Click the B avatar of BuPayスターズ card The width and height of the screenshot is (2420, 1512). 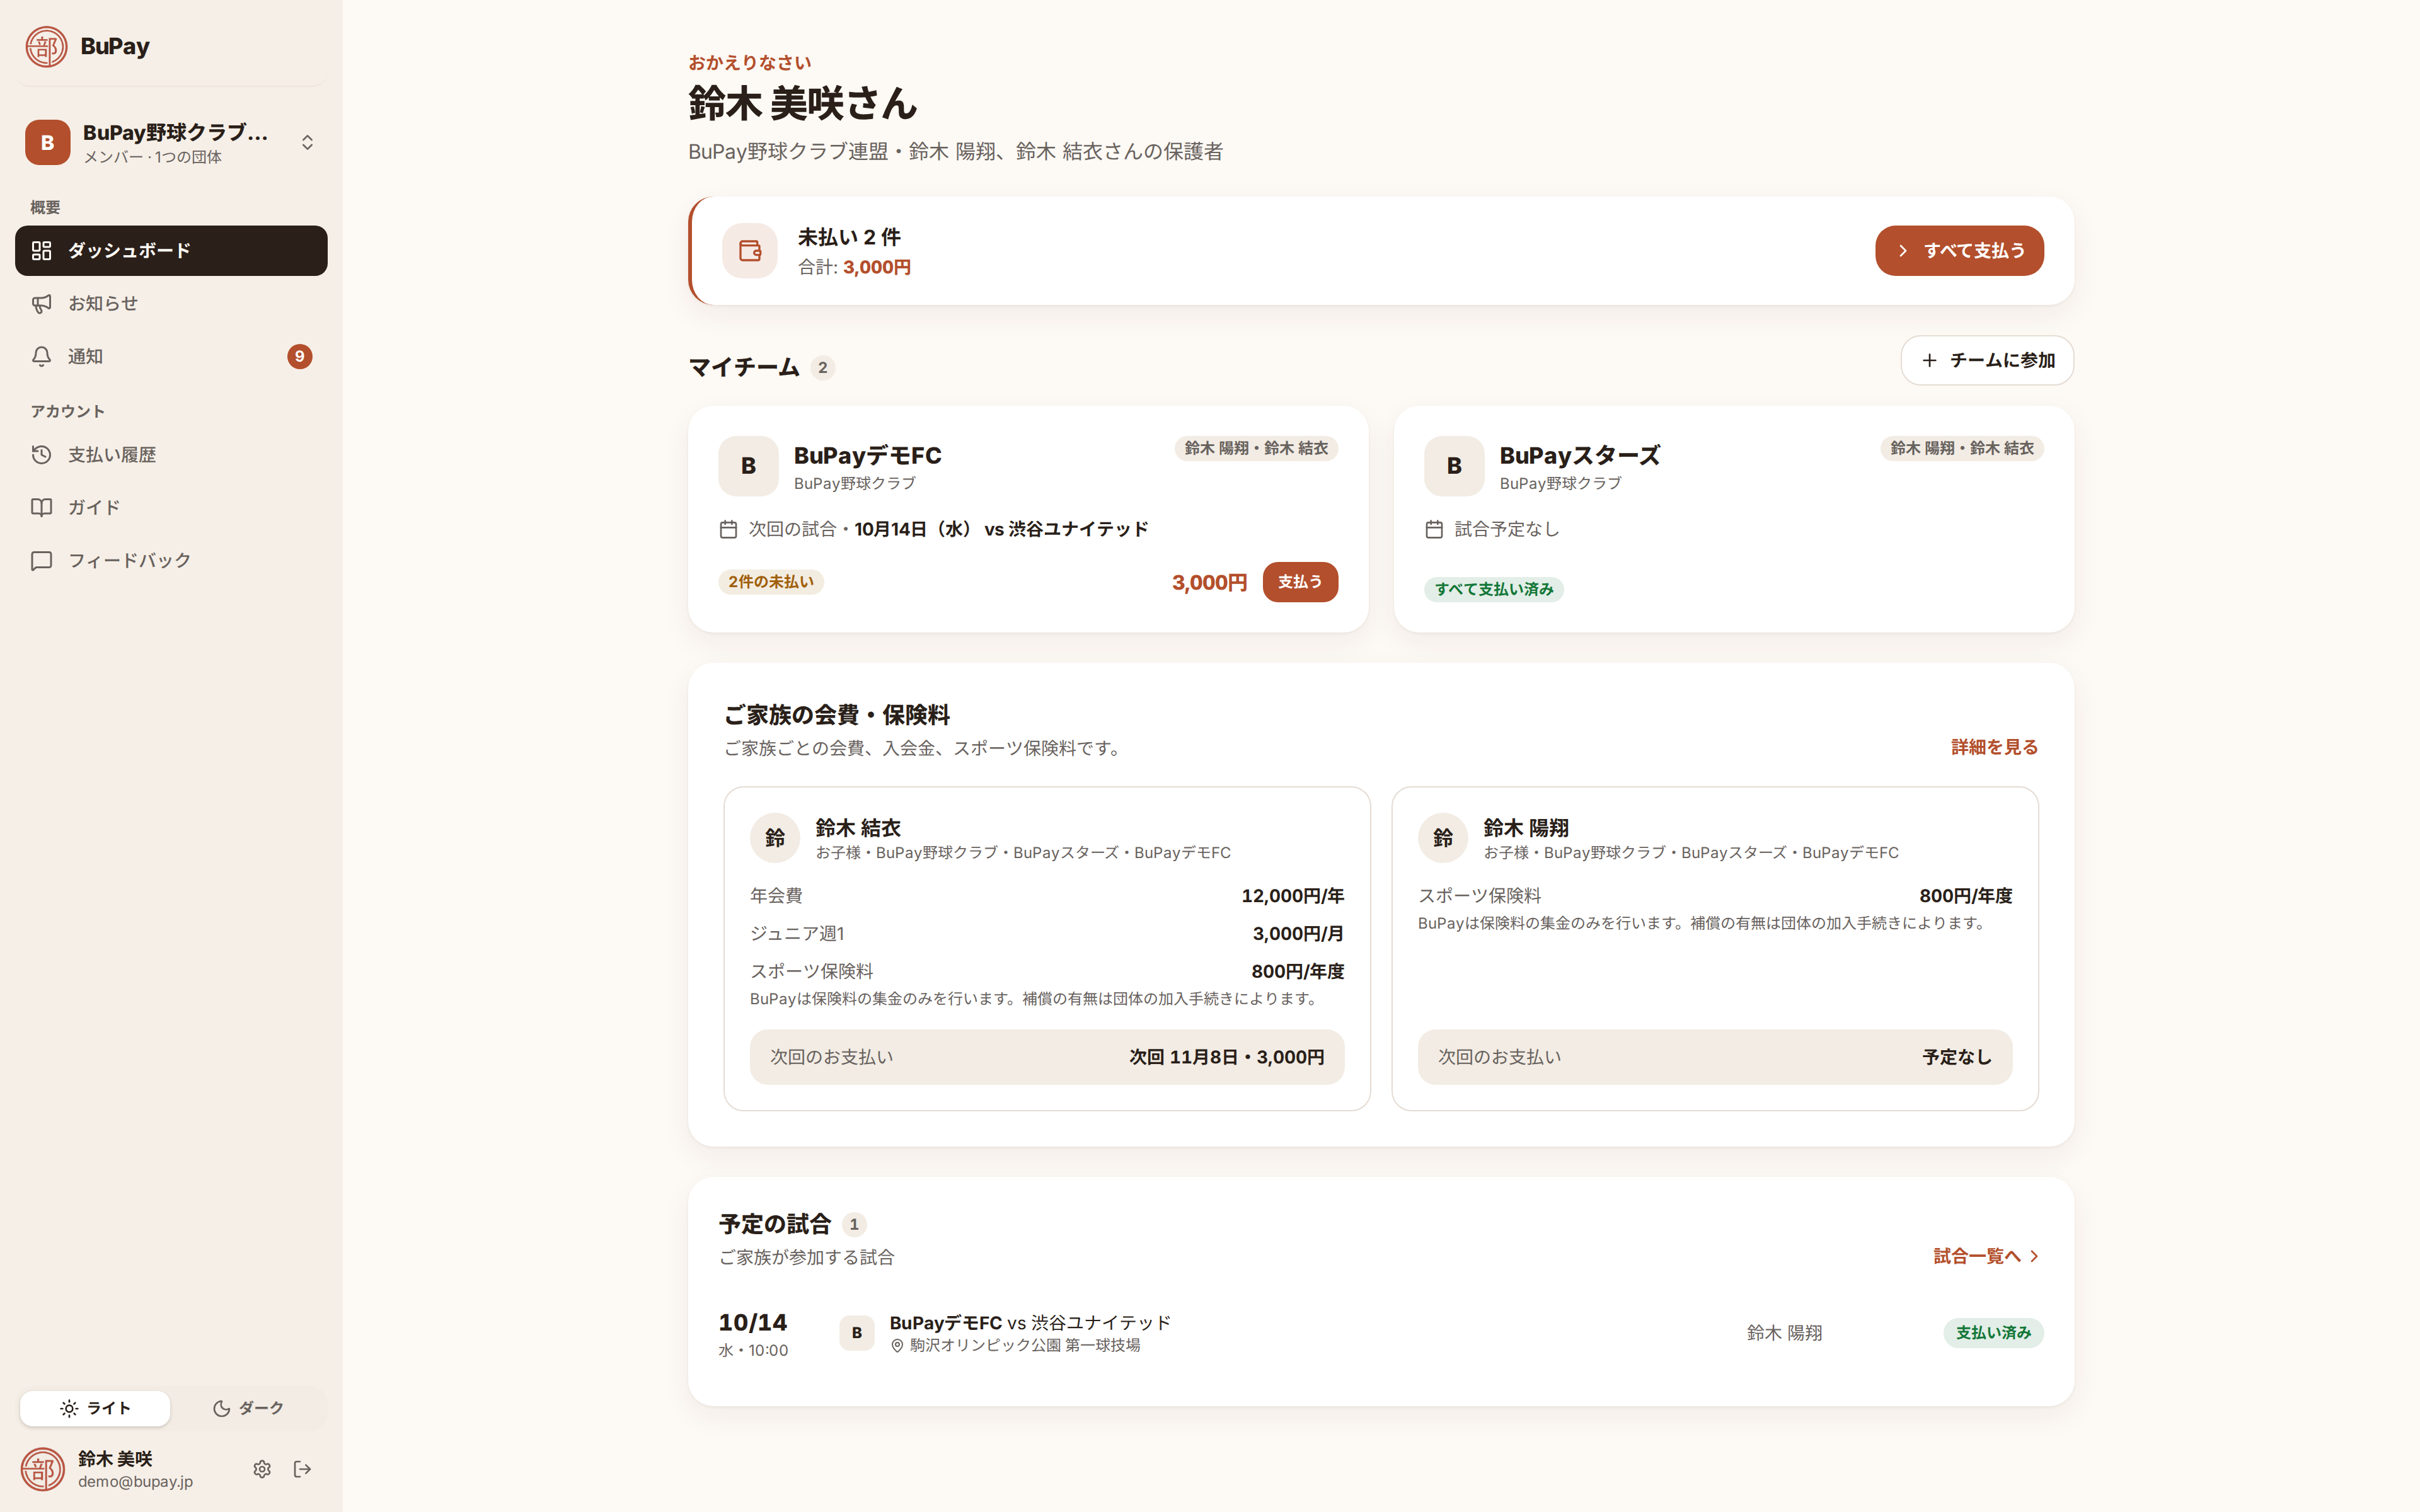(1454, 466)
